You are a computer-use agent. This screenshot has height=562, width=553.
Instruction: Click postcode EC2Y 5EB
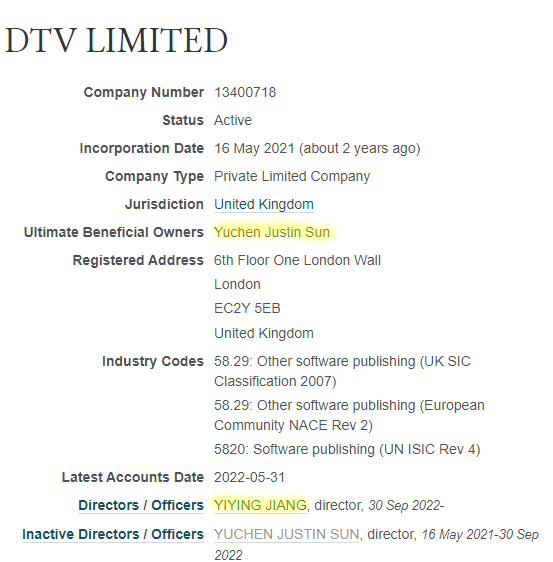pyautogui.click(x=247, y=309)
